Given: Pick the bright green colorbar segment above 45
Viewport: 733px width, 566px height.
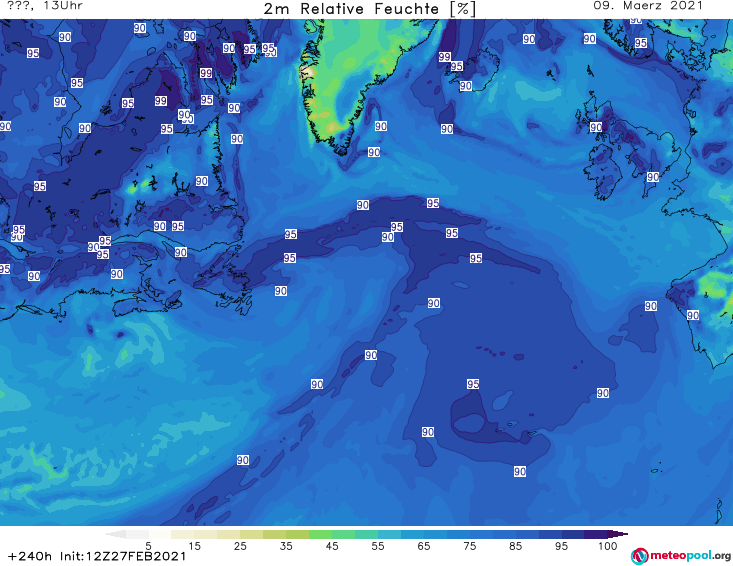Looking at the screenshot, I should point(320,534).
